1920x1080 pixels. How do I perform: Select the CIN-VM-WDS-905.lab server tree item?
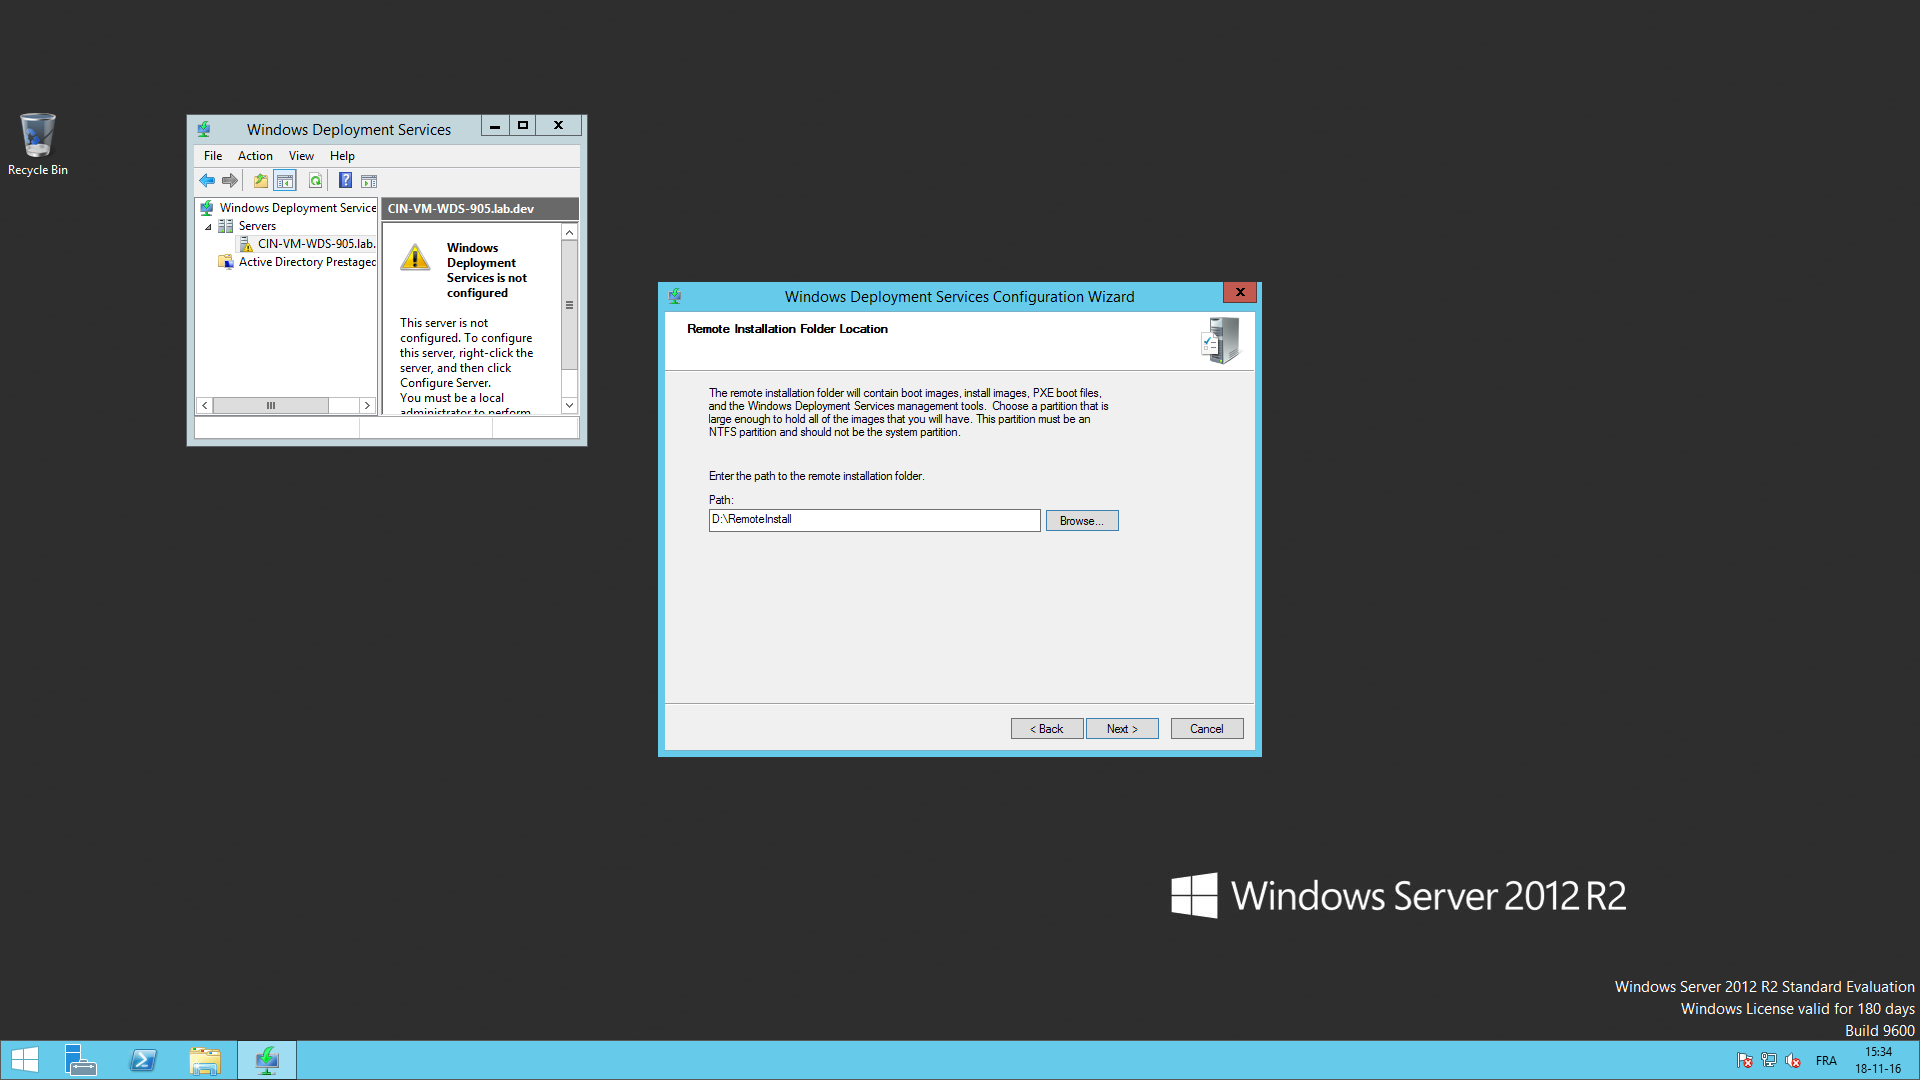pyautogui.click(x=316, y=244)
